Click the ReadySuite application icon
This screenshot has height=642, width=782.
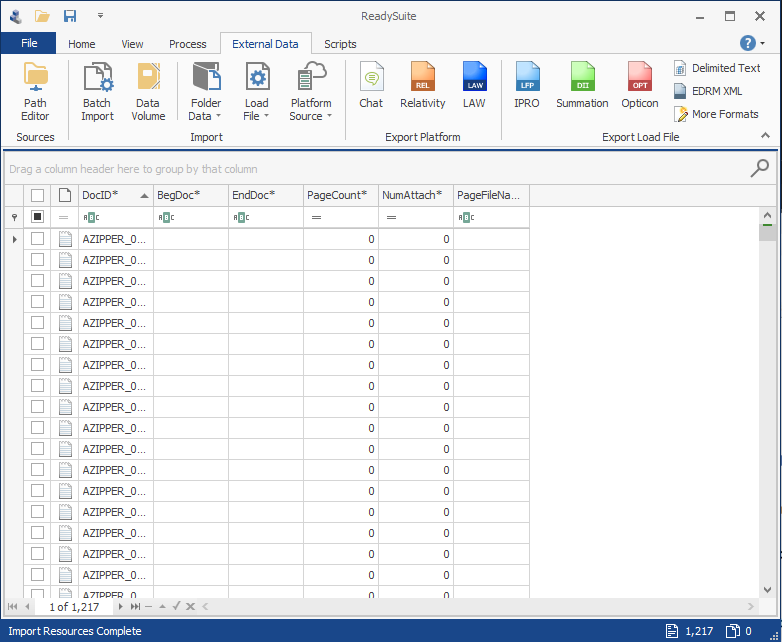16,16
